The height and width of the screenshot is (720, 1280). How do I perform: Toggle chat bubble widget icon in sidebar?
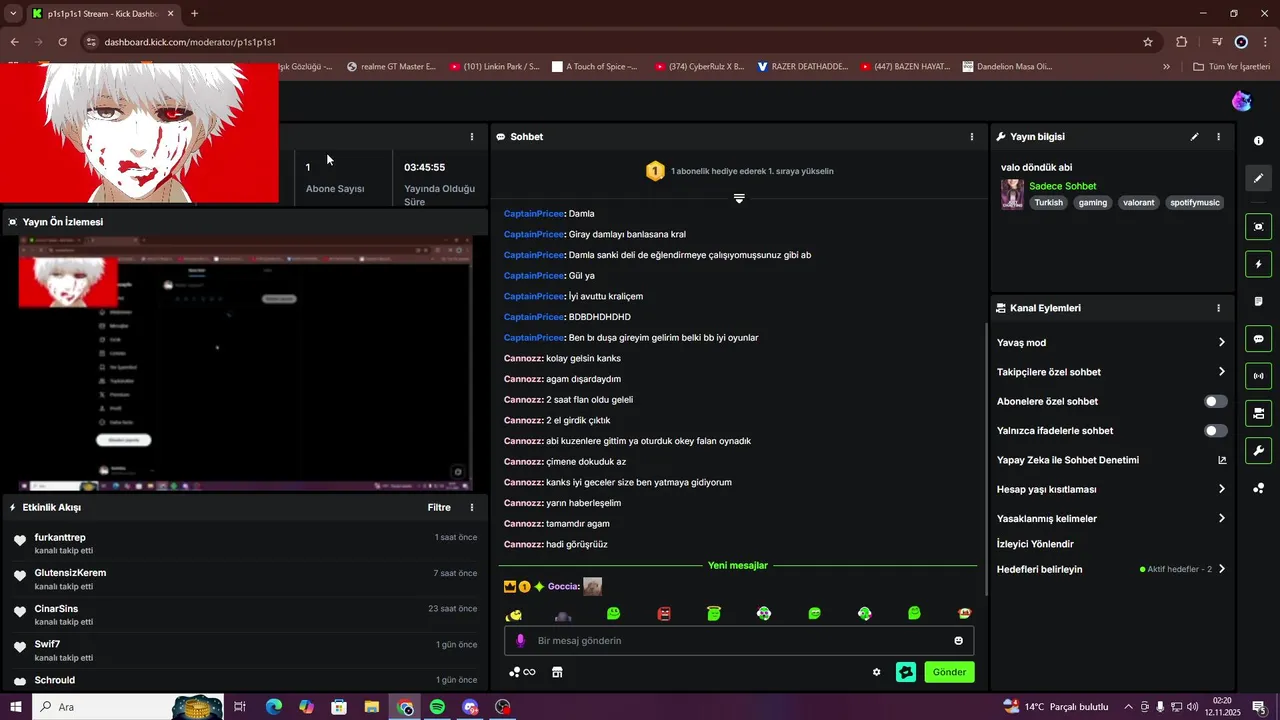click(x=1258, y=338)
